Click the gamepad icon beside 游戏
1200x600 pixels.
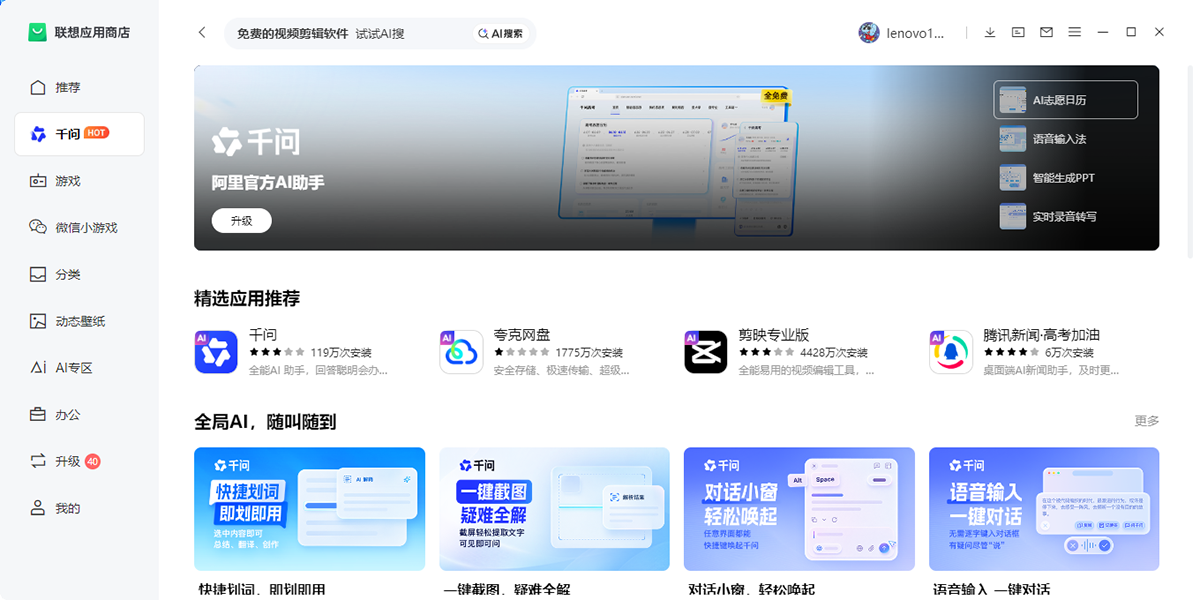click(38, 181)
